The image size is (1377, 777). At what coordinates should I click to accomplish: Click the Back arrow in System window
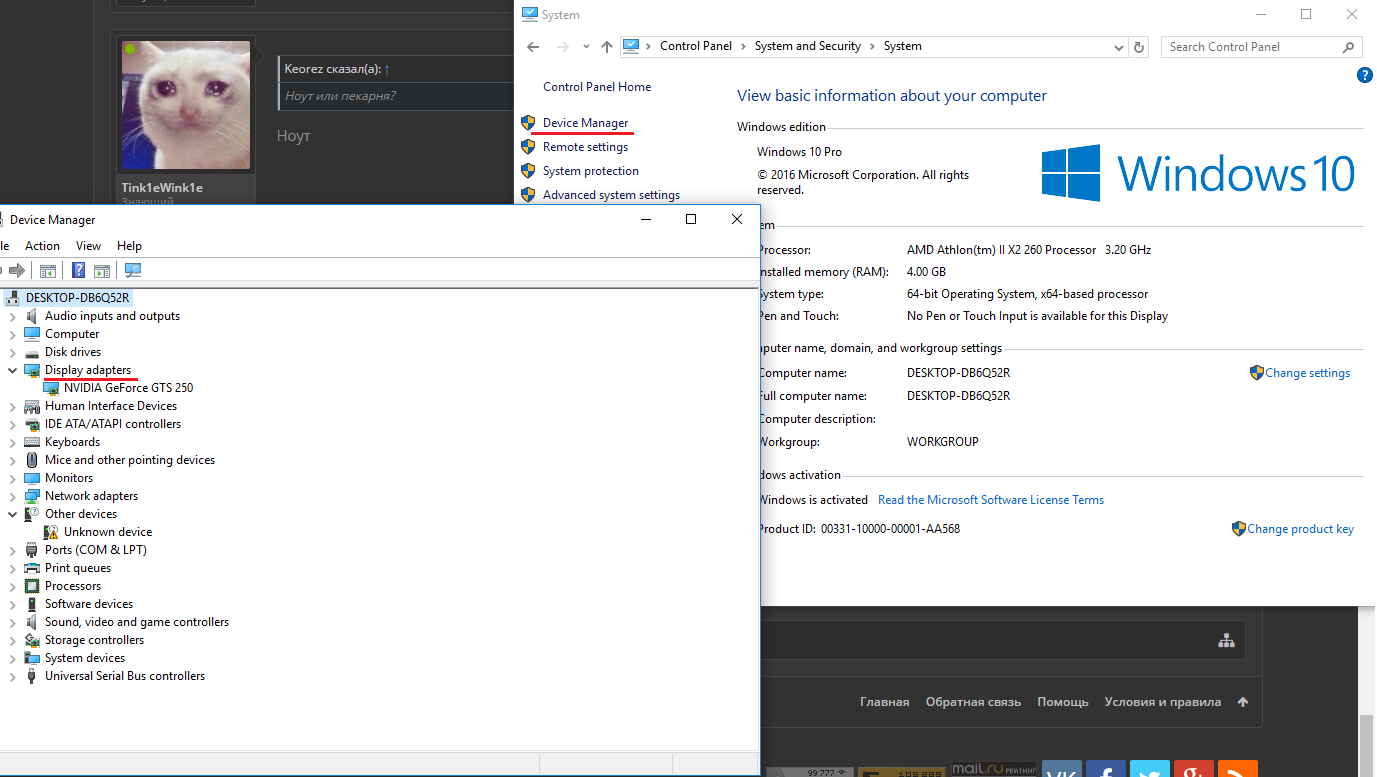point(534,47)
